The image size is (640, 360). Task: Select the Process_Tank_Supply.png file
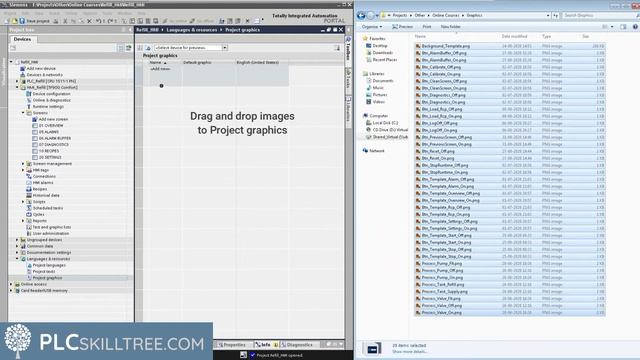click(444, 291)
